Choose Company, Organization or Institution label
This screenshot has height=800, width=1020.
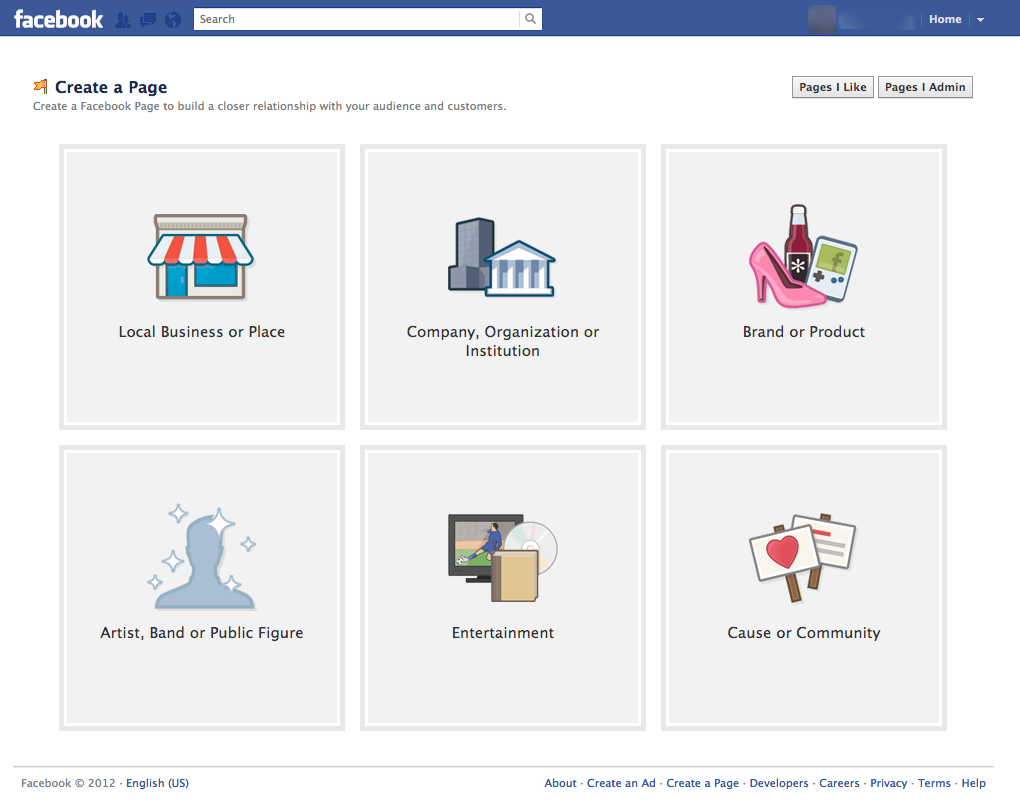coord(503,341)
